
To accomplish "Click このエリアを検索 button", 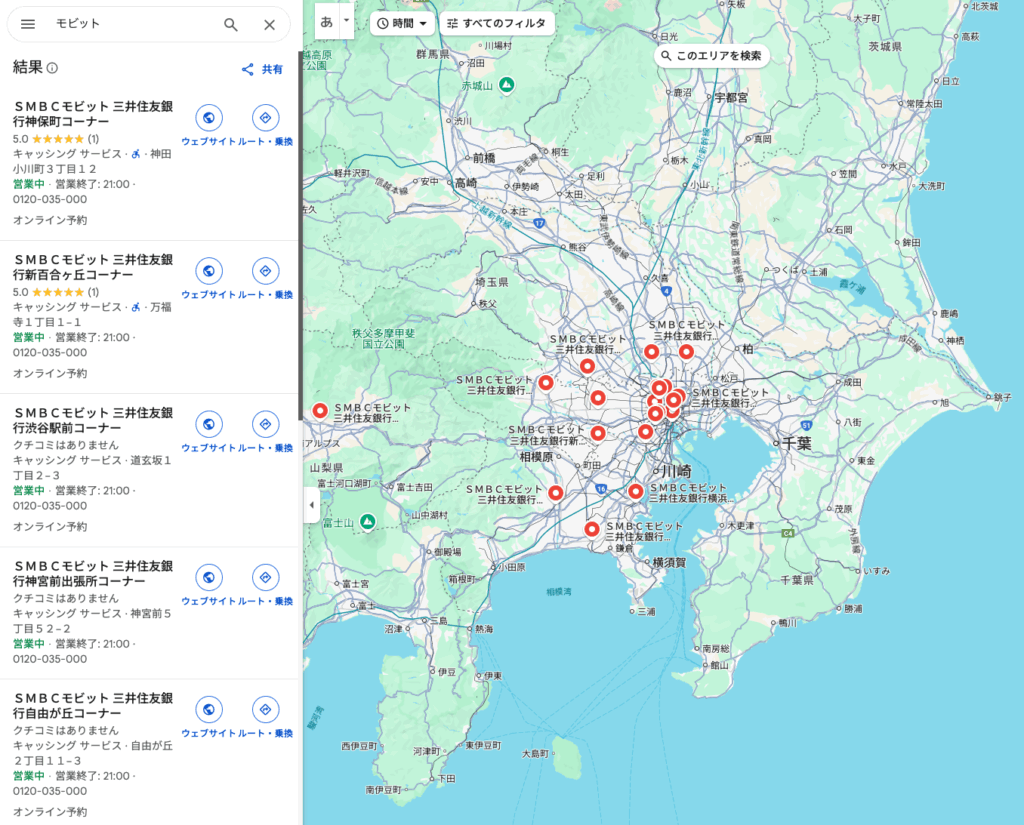I will coord(712,56).
